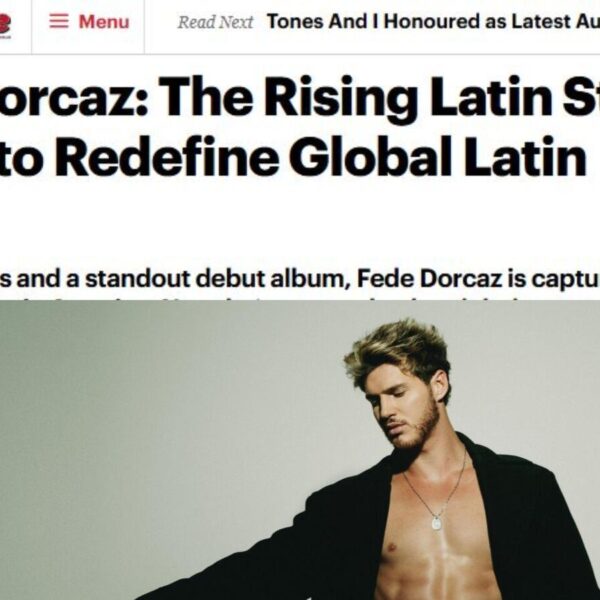Click headline line Redefine Global Latin

[293, 157]
